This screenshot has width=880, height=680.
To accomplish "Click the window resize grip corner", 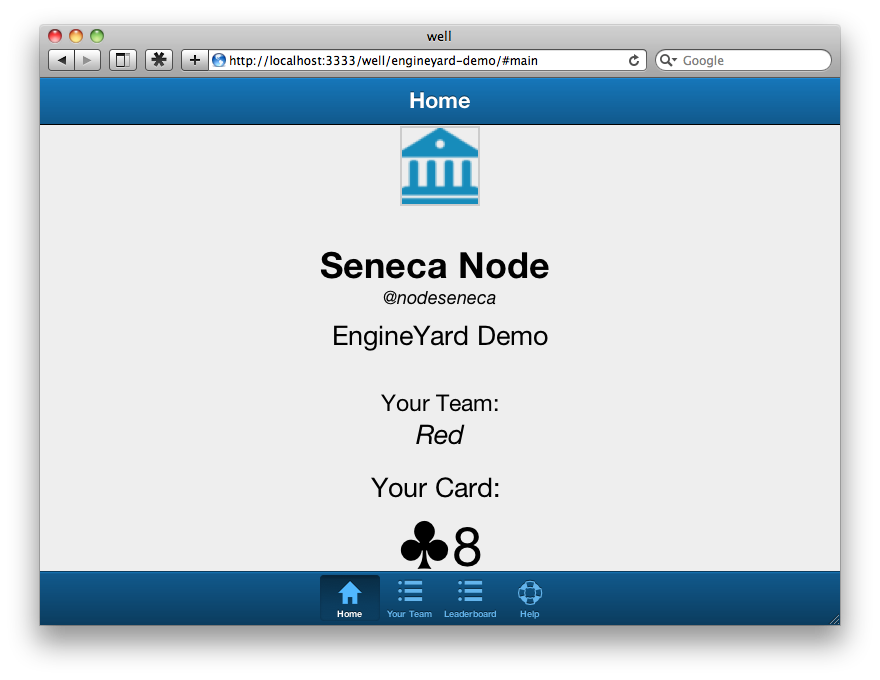I will point(834,619).
